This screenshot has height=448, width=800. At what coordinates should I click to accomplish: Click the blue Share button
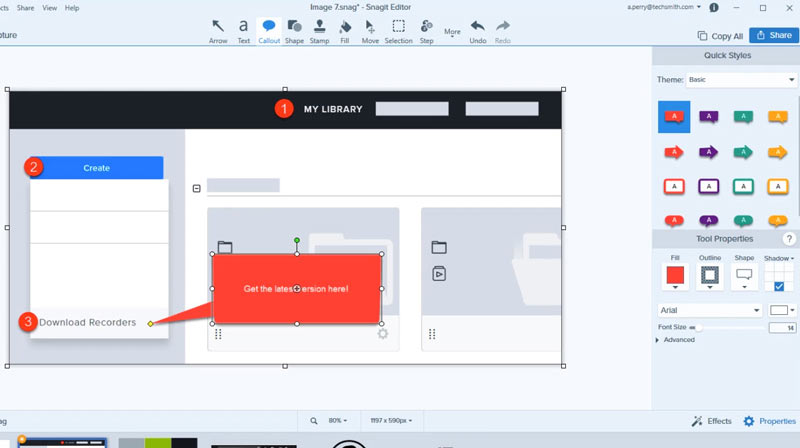[773, 35]
